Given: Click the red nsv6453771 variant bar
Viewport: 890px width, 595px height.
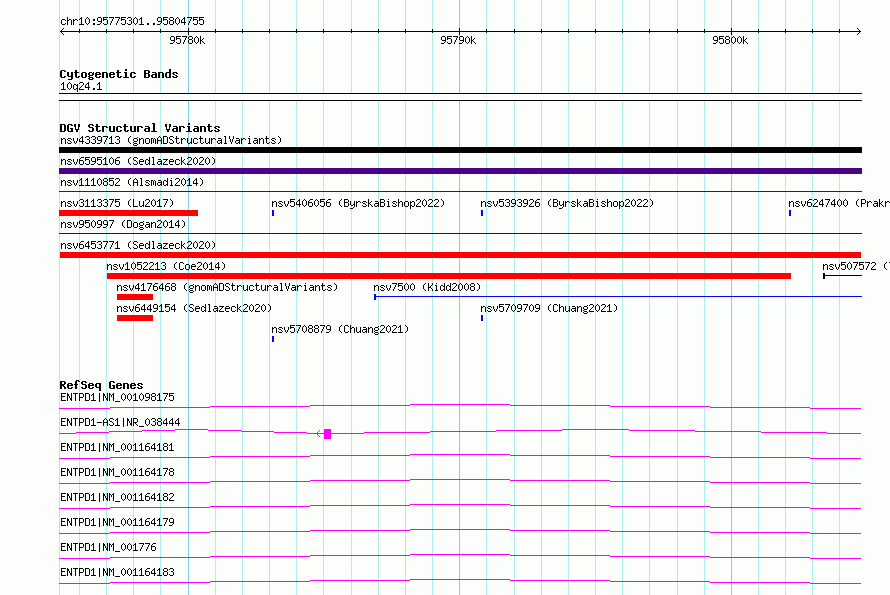Looking at the screenshot, I should (460, 255).
